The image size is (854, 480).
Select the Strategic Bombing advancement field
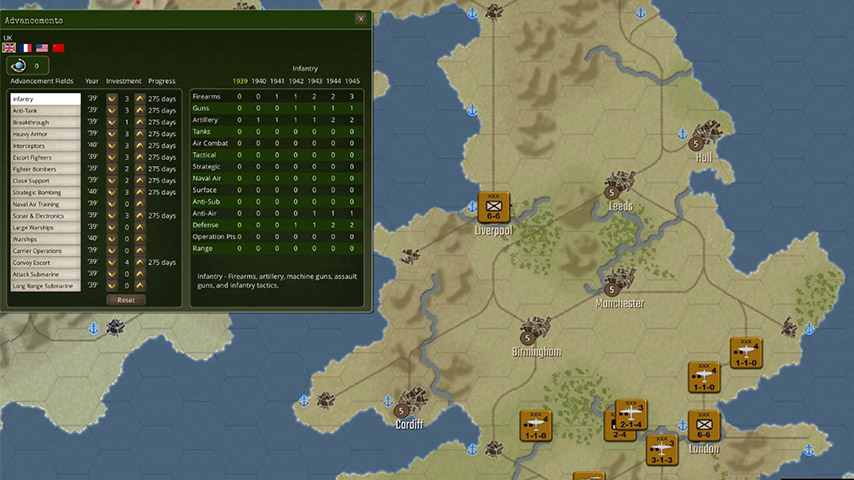(x=45, y=192)
